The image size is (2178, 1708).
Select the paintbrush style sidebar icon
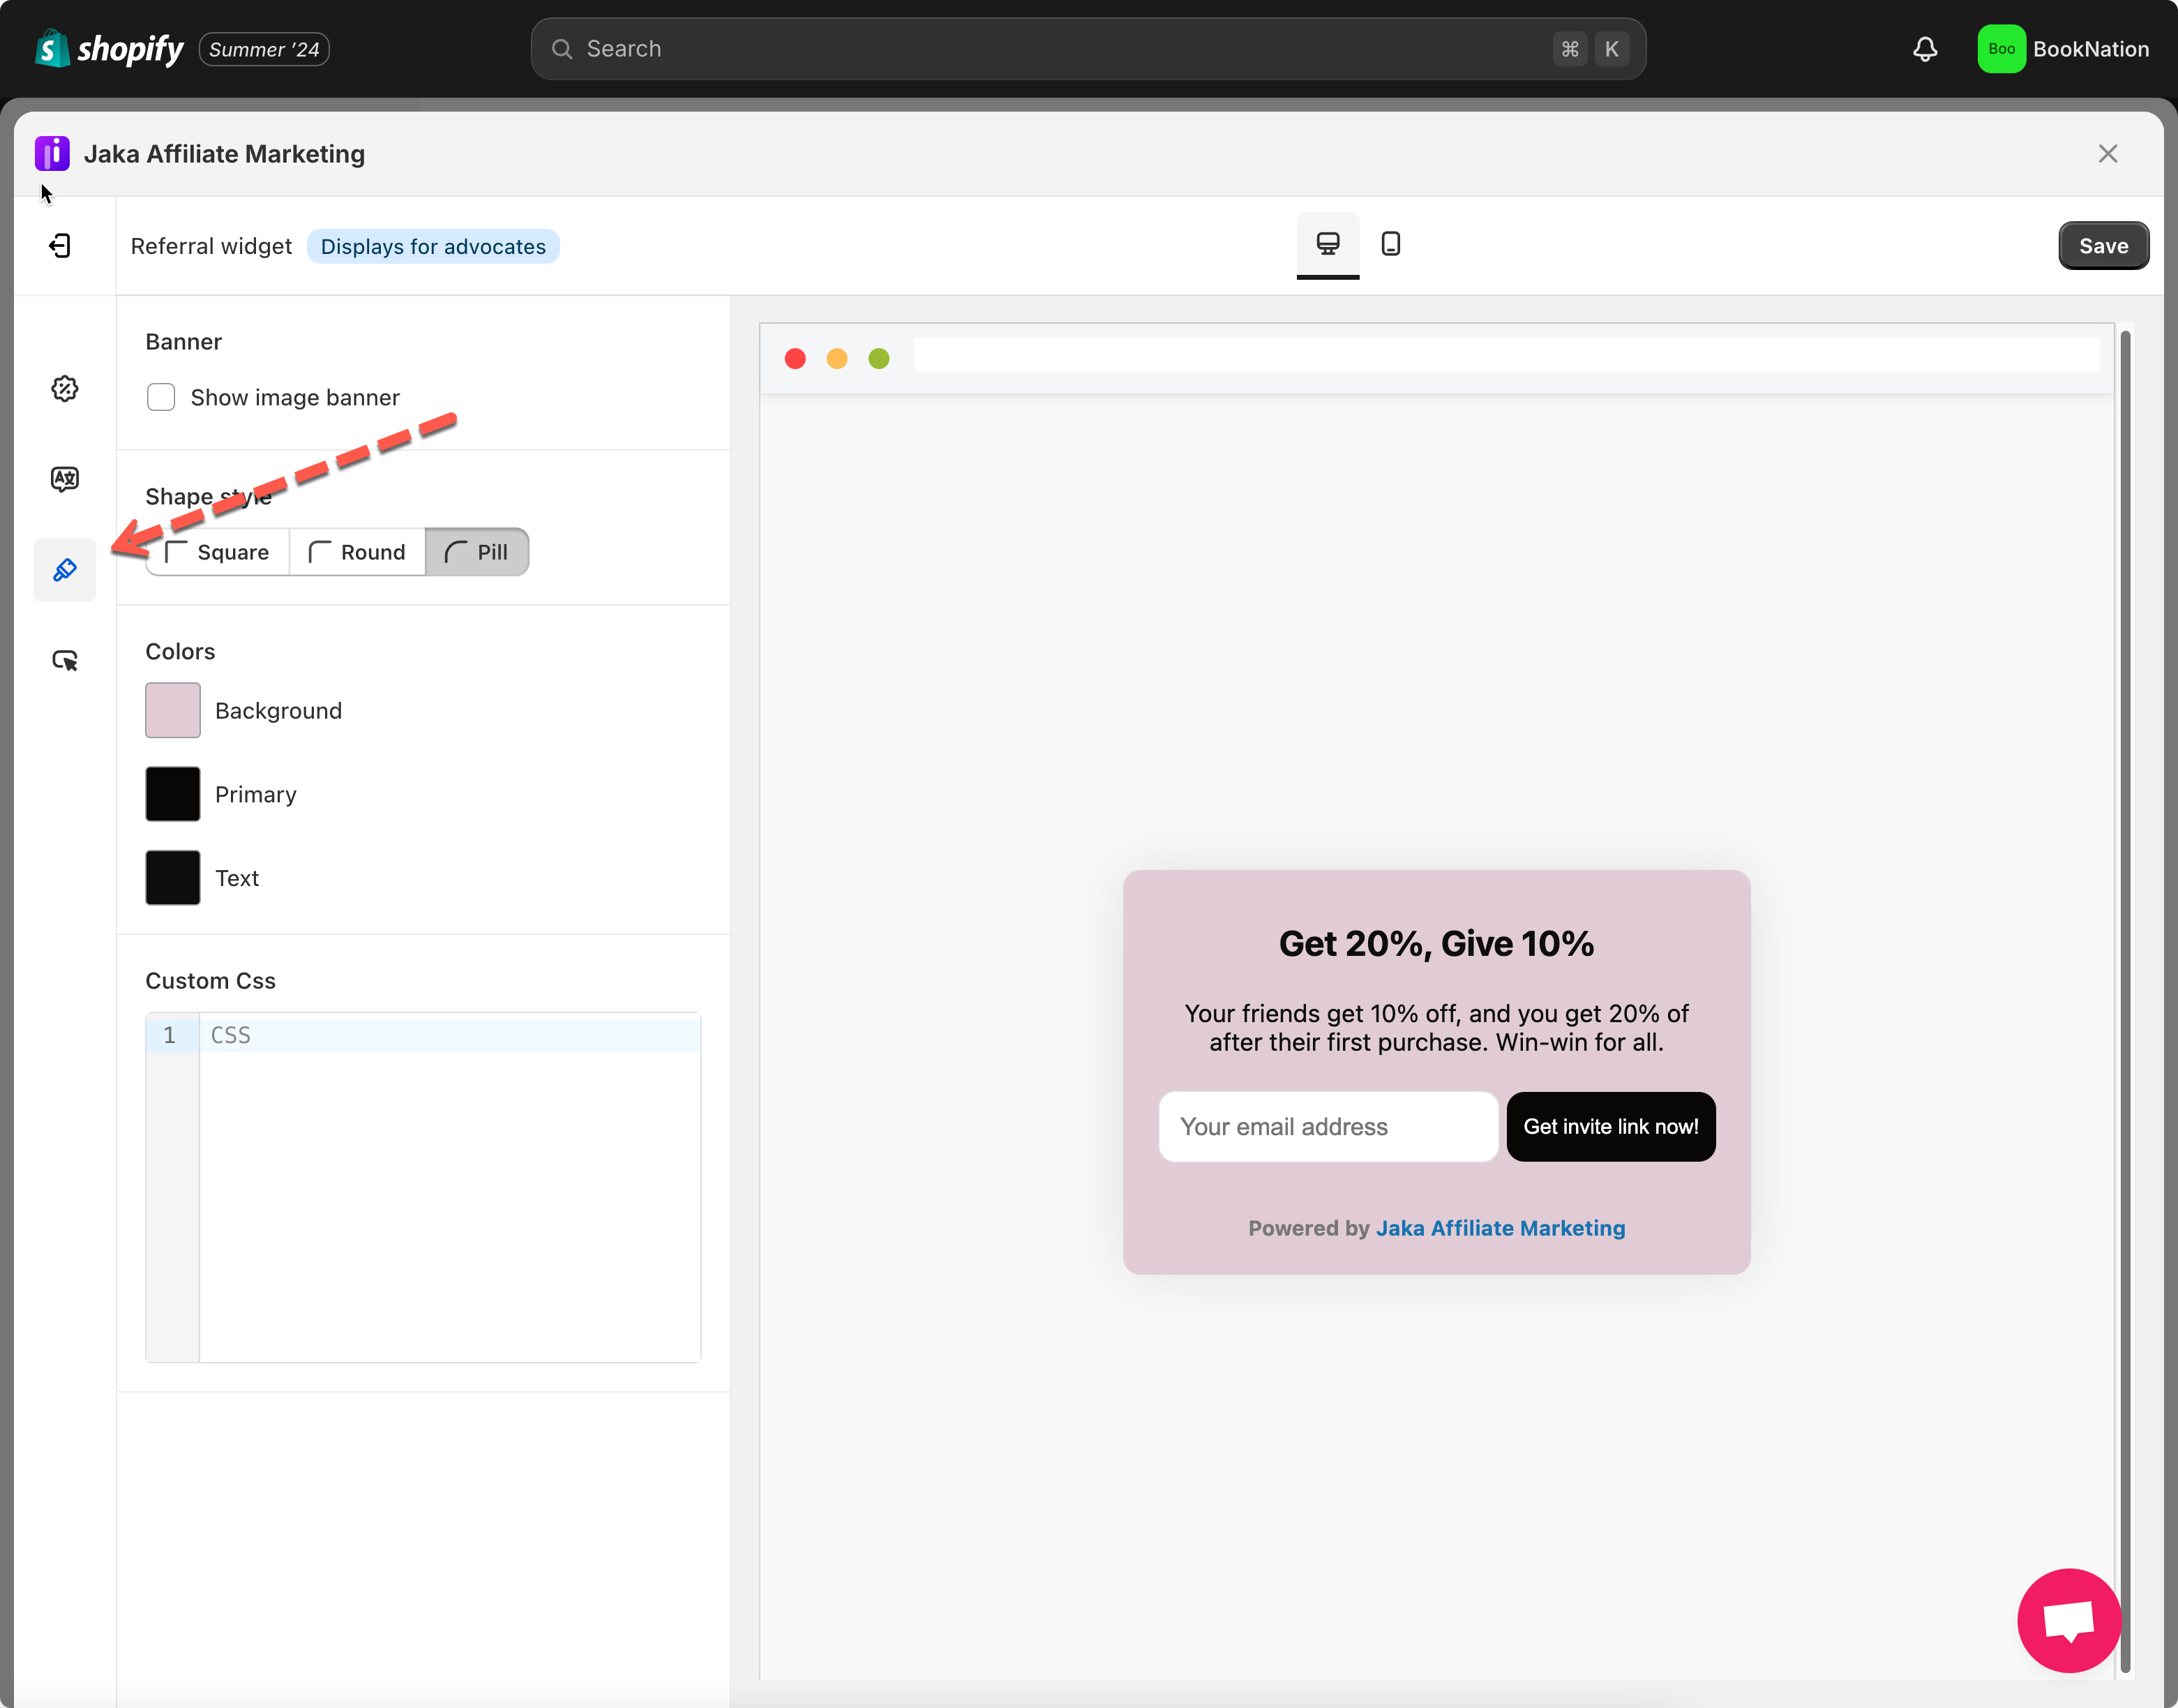65,570
